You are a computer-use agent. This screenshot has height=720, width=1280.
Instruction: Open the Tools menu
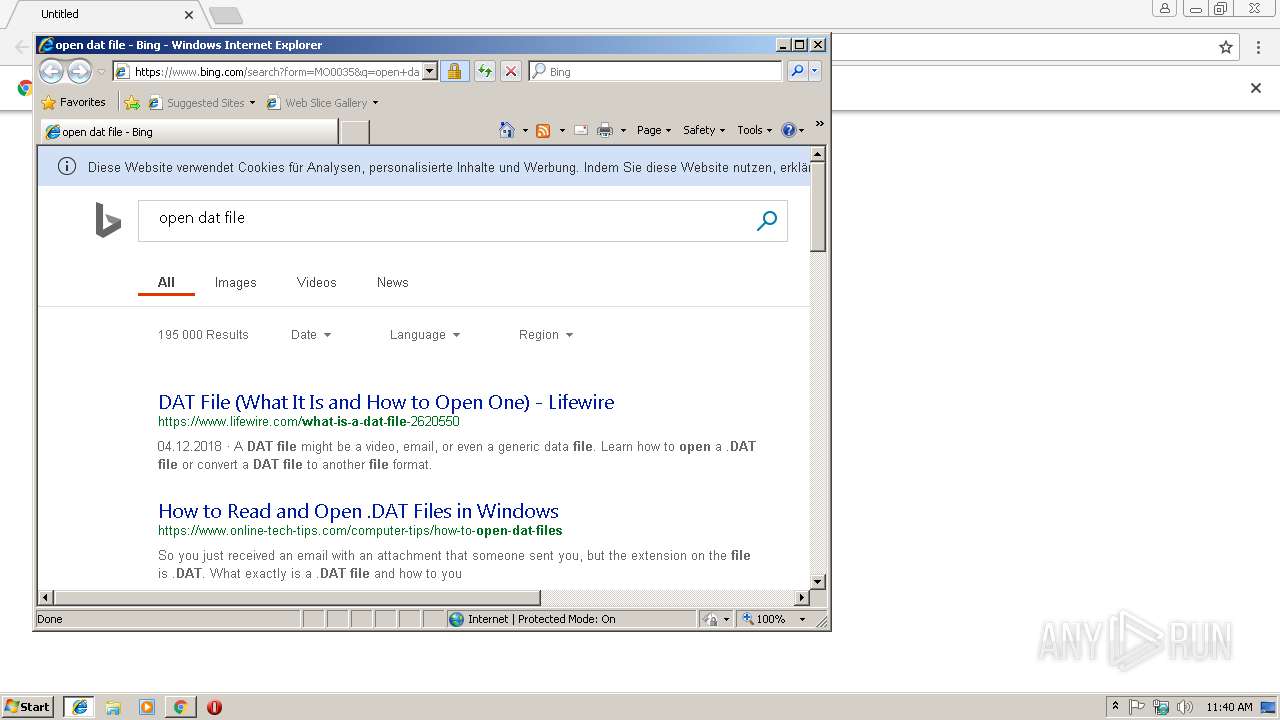click(x=755, y=130)
